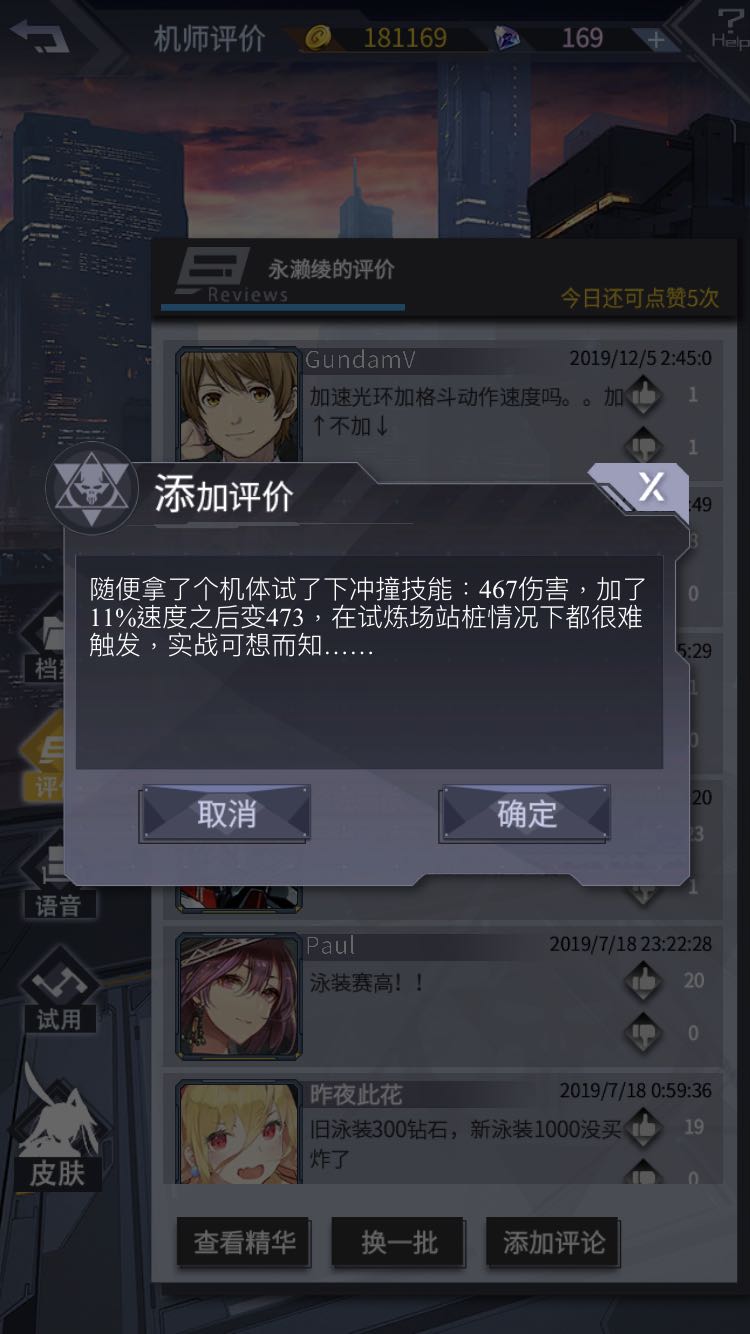The width and height of the screenshot is (750, 1334).
Task: Close the 添加评价 dialog with X
Action: click(x=651, y=488)
